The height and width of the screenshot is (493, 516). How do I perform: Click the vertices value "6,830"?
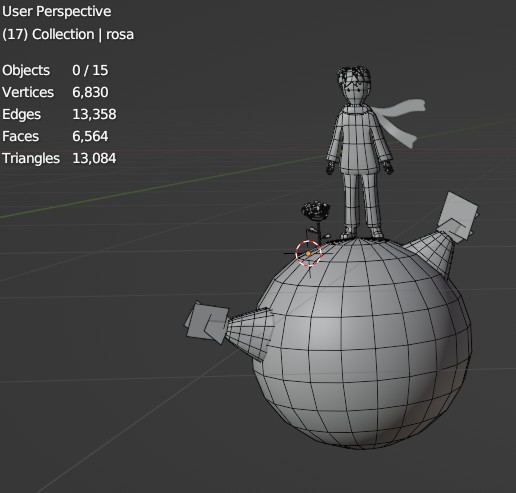coord(90,92)
